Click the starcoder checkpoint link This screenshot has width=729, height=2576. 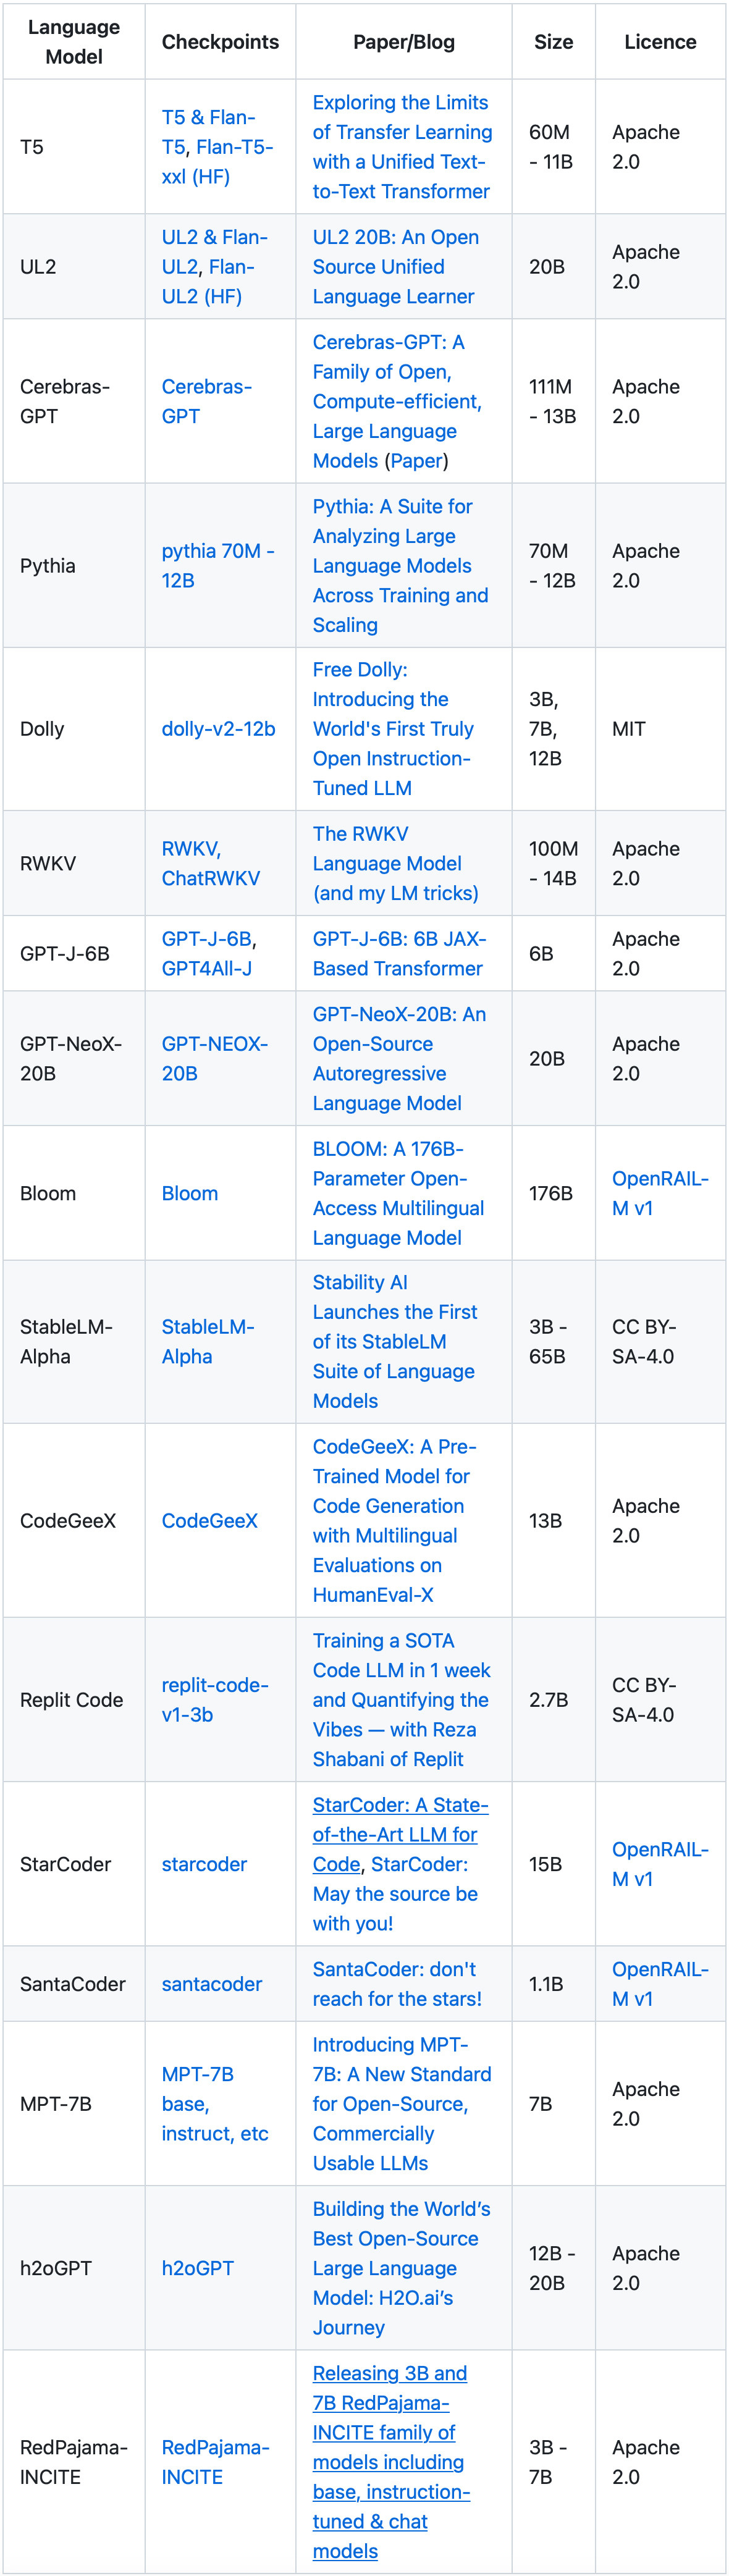[x=204, y=1864]
